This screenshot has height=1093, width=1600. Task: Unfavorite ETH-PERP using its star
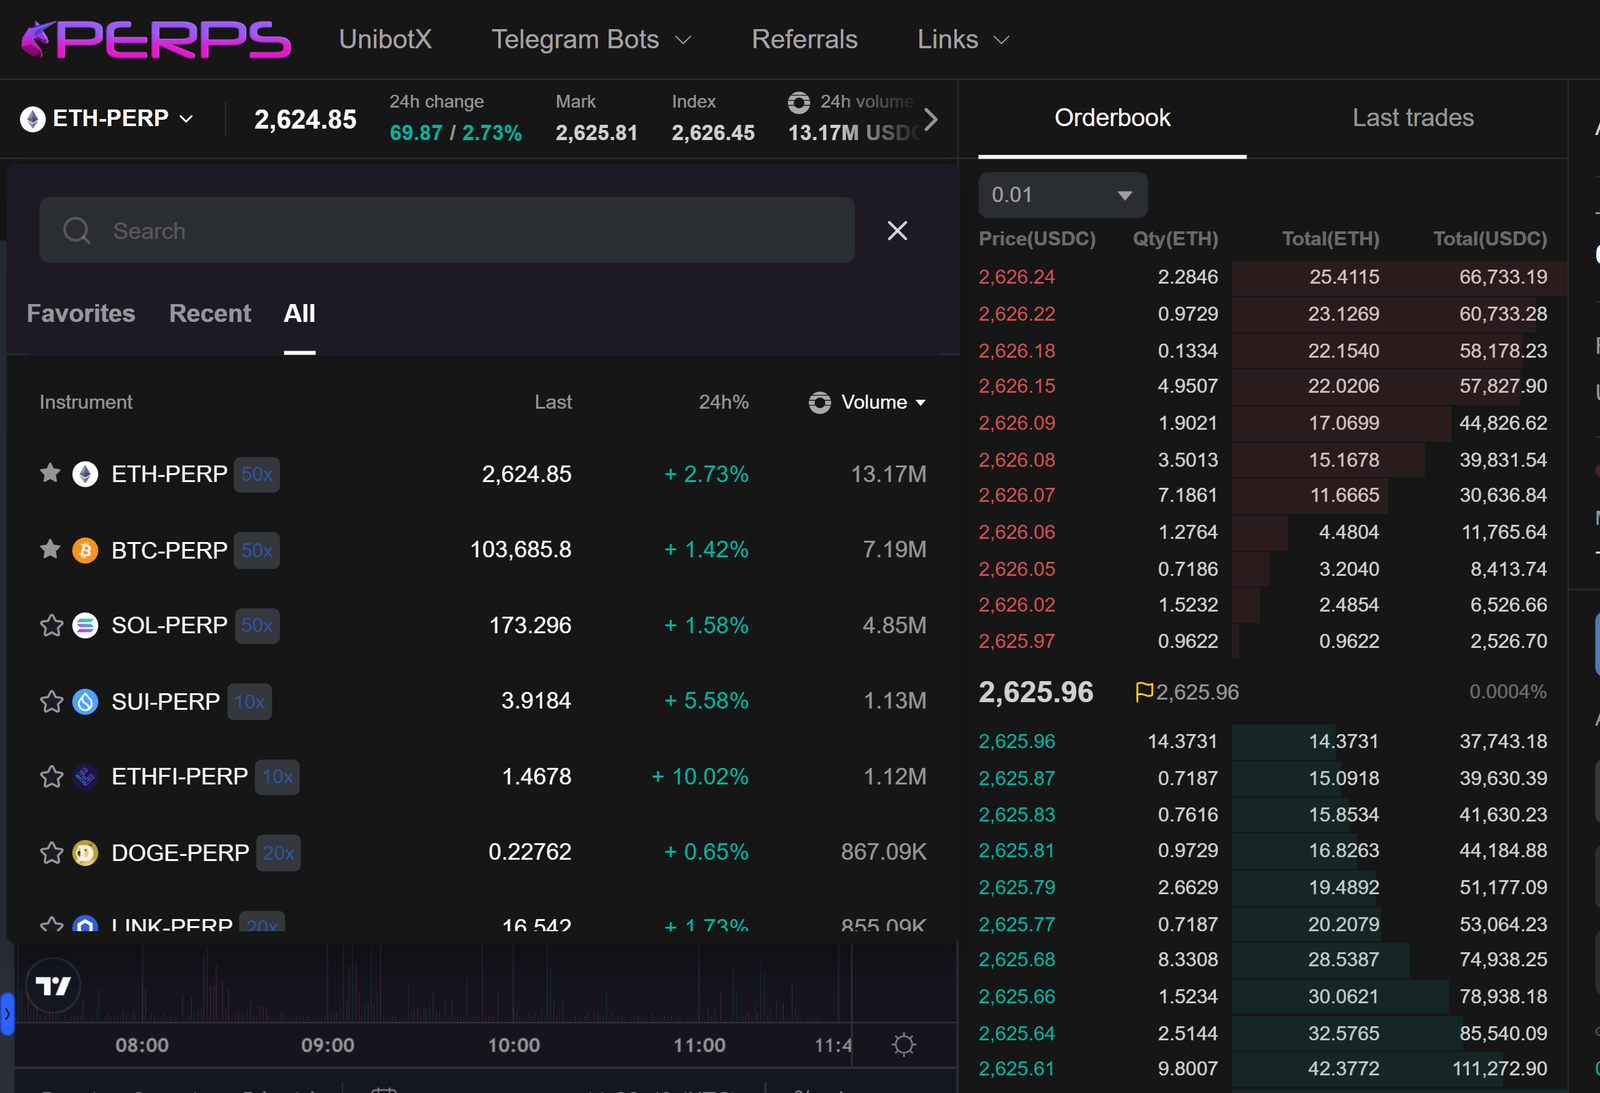point(50,473)
